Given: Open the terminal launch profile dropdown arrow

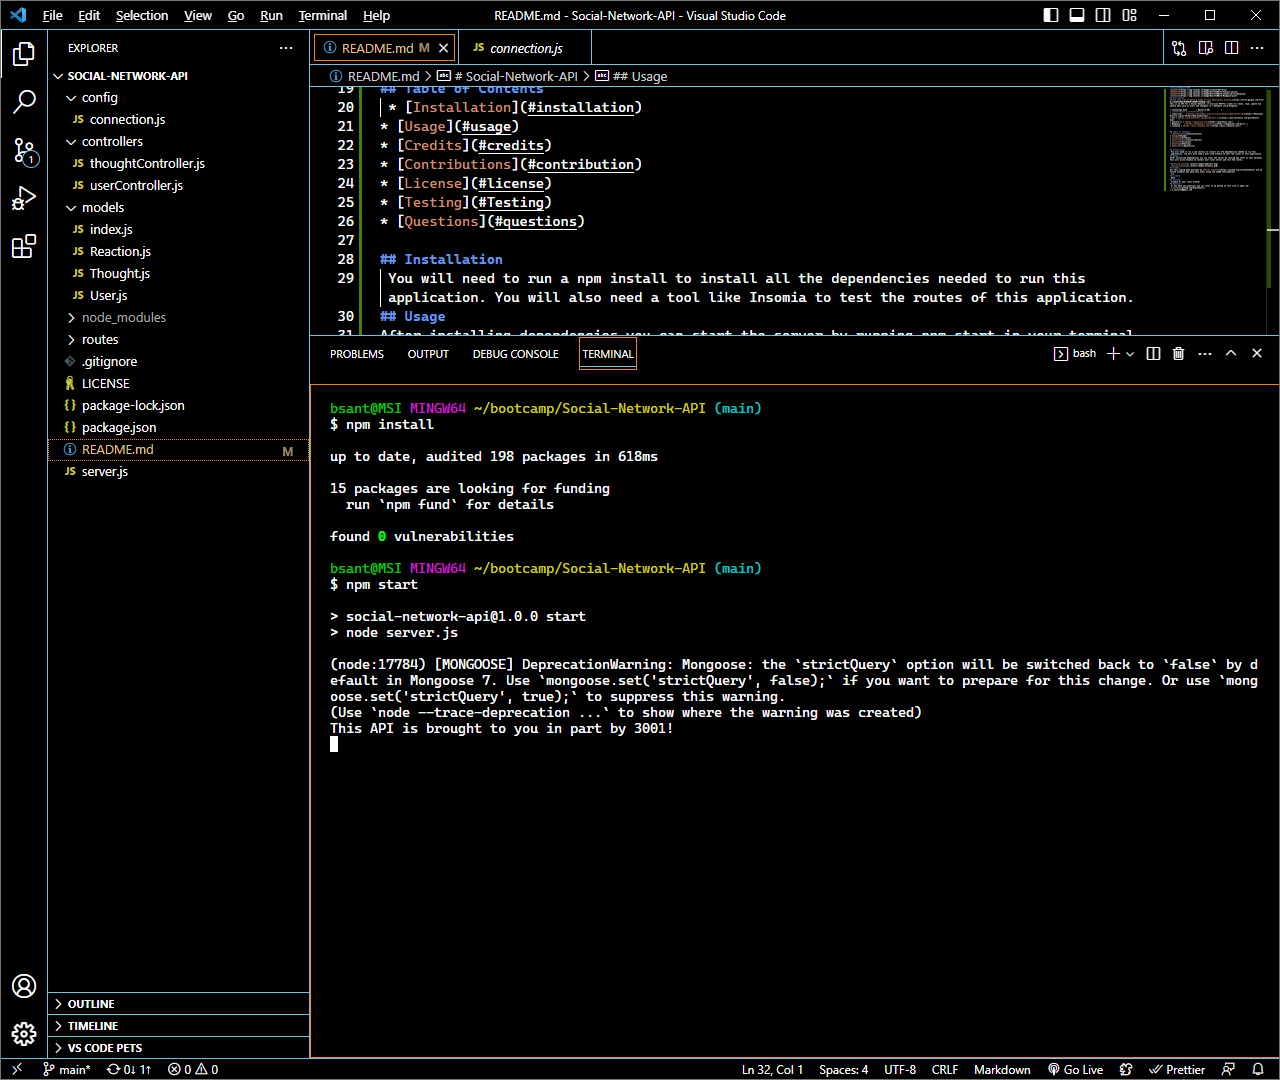Looking at the screenshot, I should tap(1130, 354).
